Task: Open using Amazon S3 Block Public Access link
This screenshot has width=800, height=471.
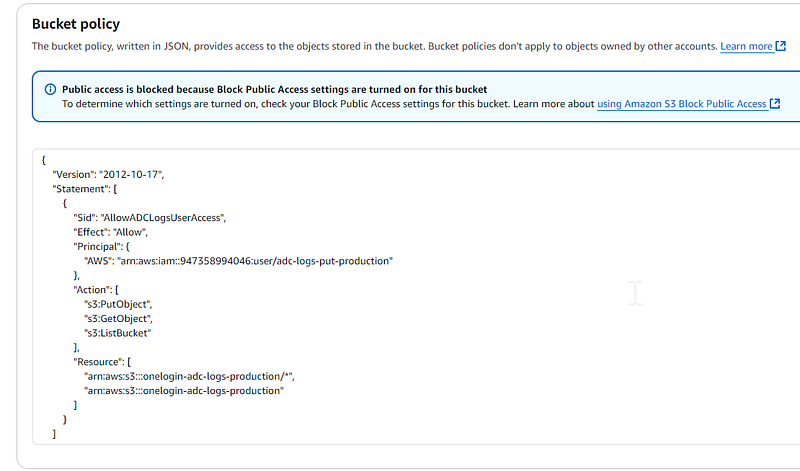Action: point(682,104)
